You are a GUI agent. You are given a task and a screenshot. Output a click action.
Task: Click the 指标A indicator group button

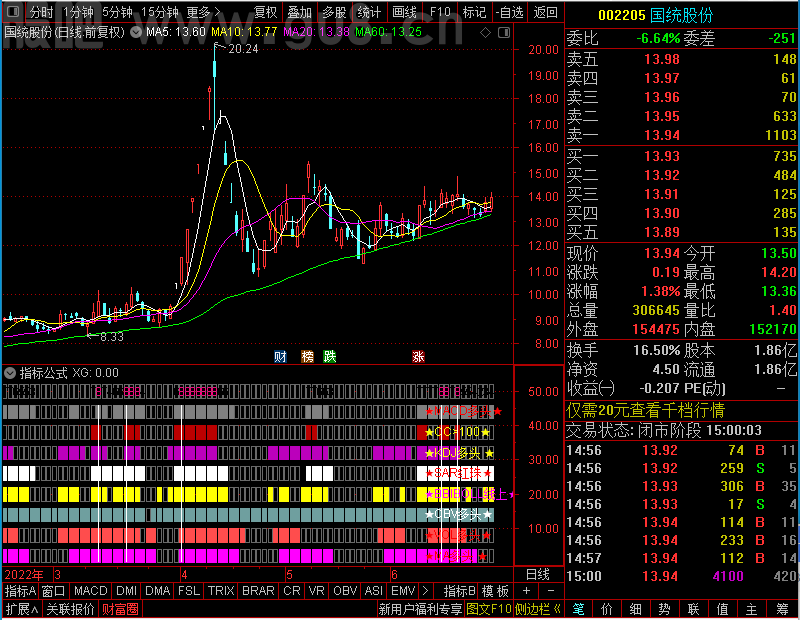(20, 591)
